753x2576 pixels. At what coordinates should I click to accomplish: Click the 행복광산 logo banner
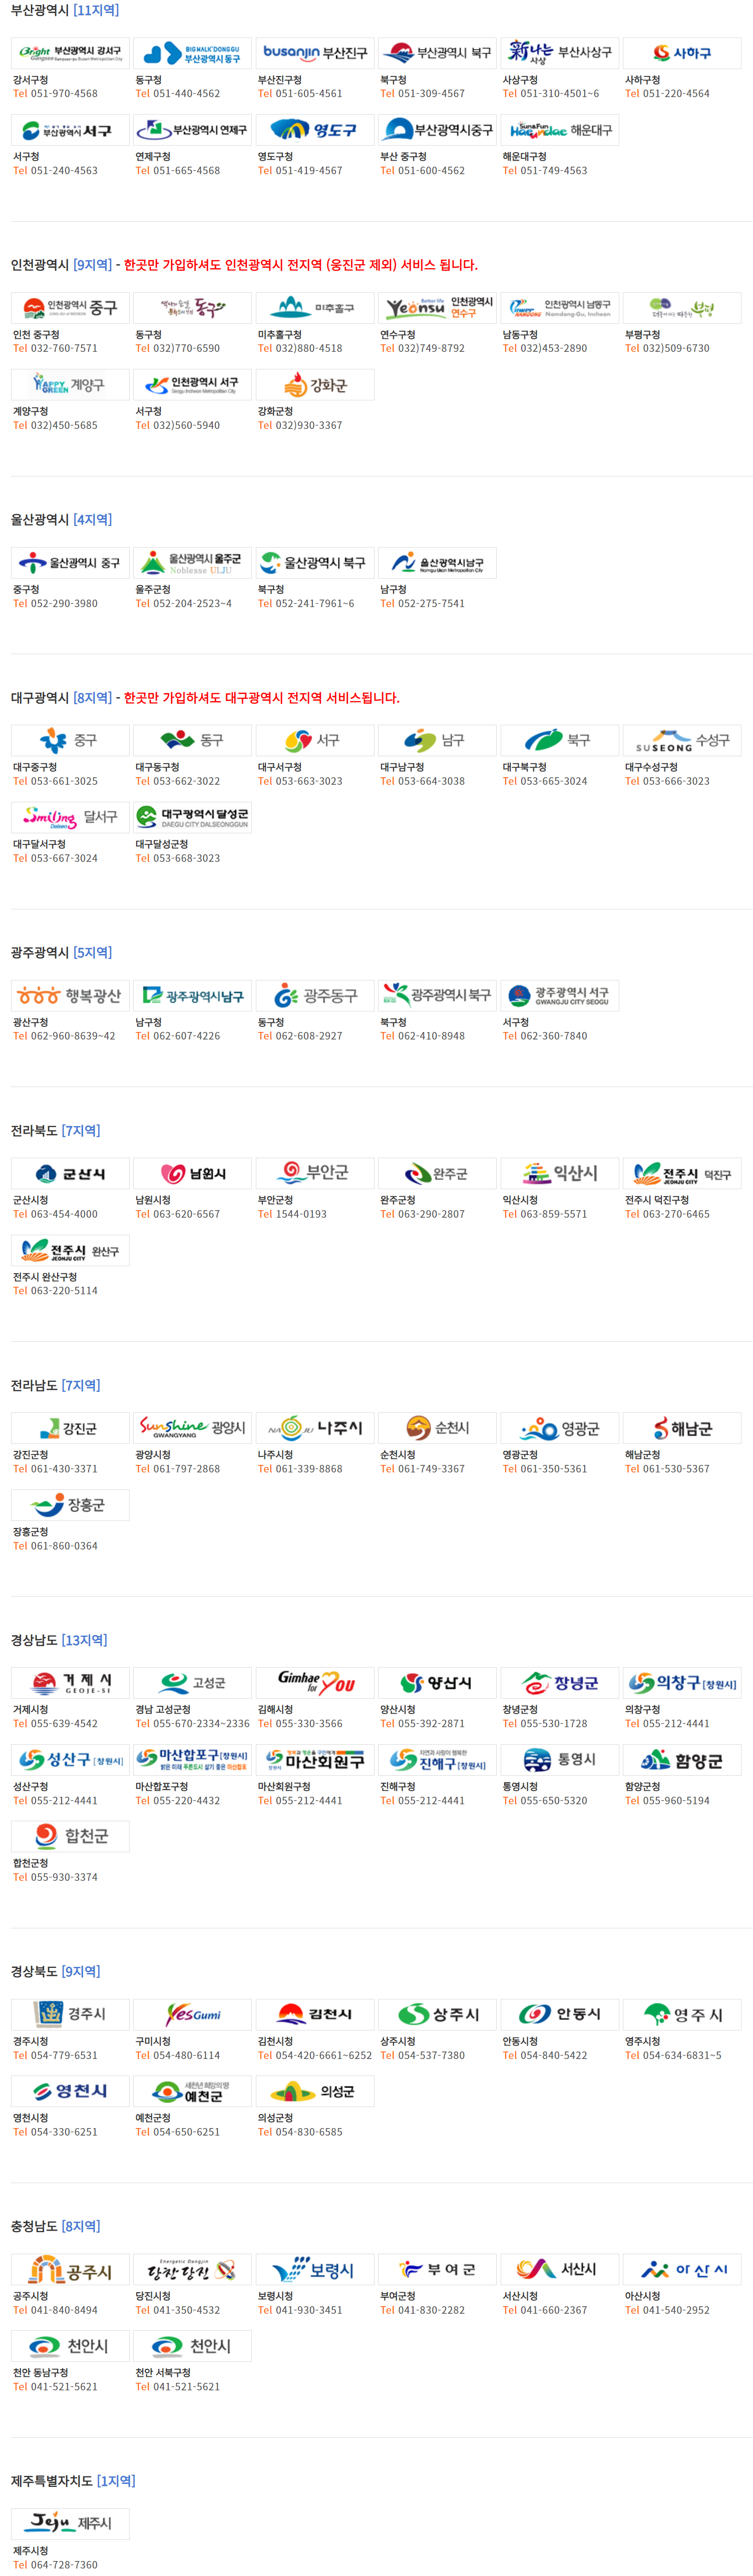pyautogui.click(x=70, y=996)
